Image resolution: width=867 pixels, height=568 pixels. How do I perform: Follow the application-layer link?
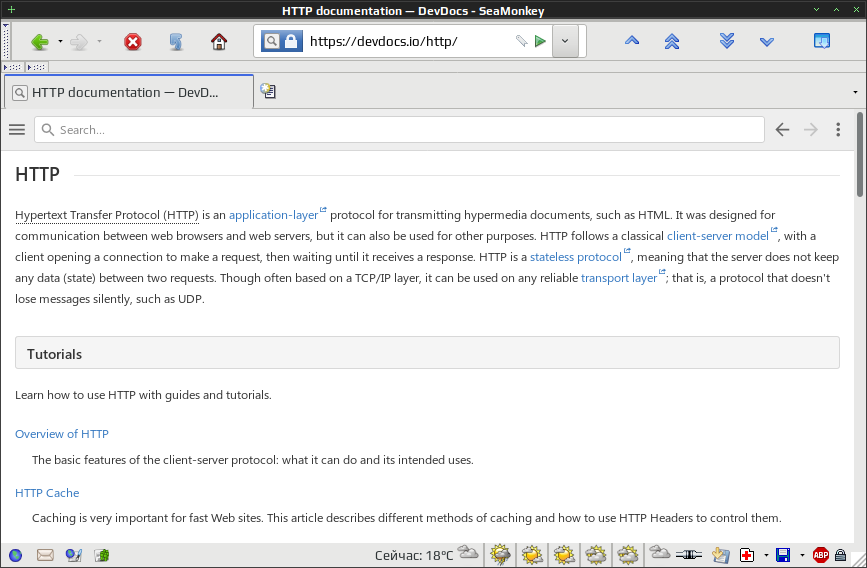[274, 215]
